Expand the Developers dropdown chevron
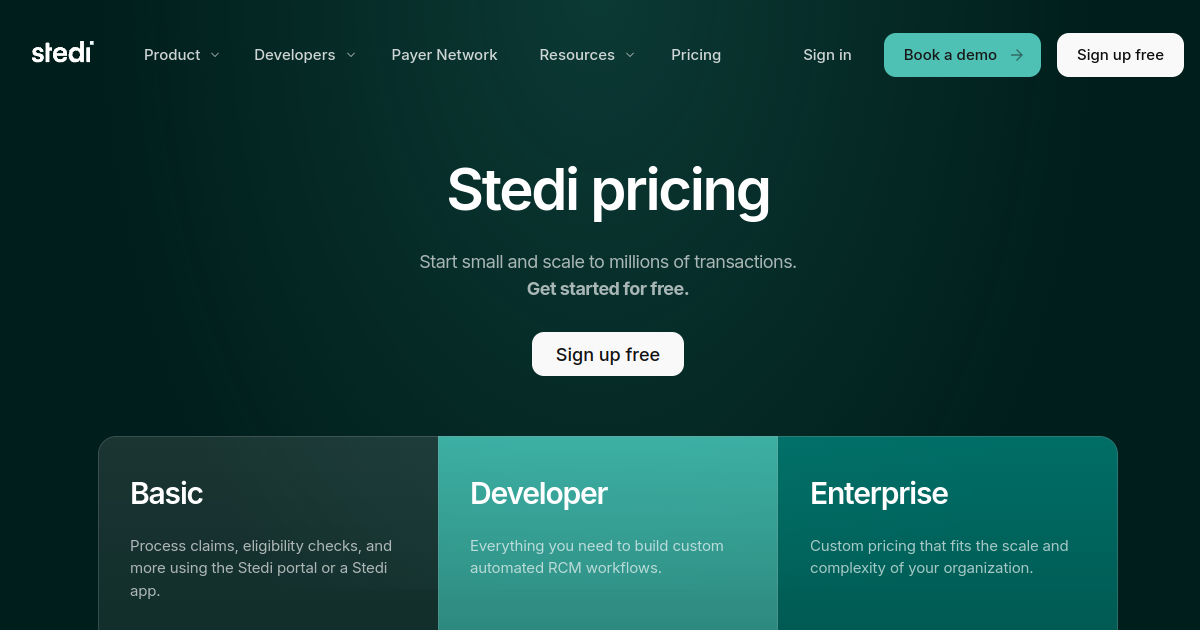Viewport: 1200px width, 630px height. pos(351,55)
